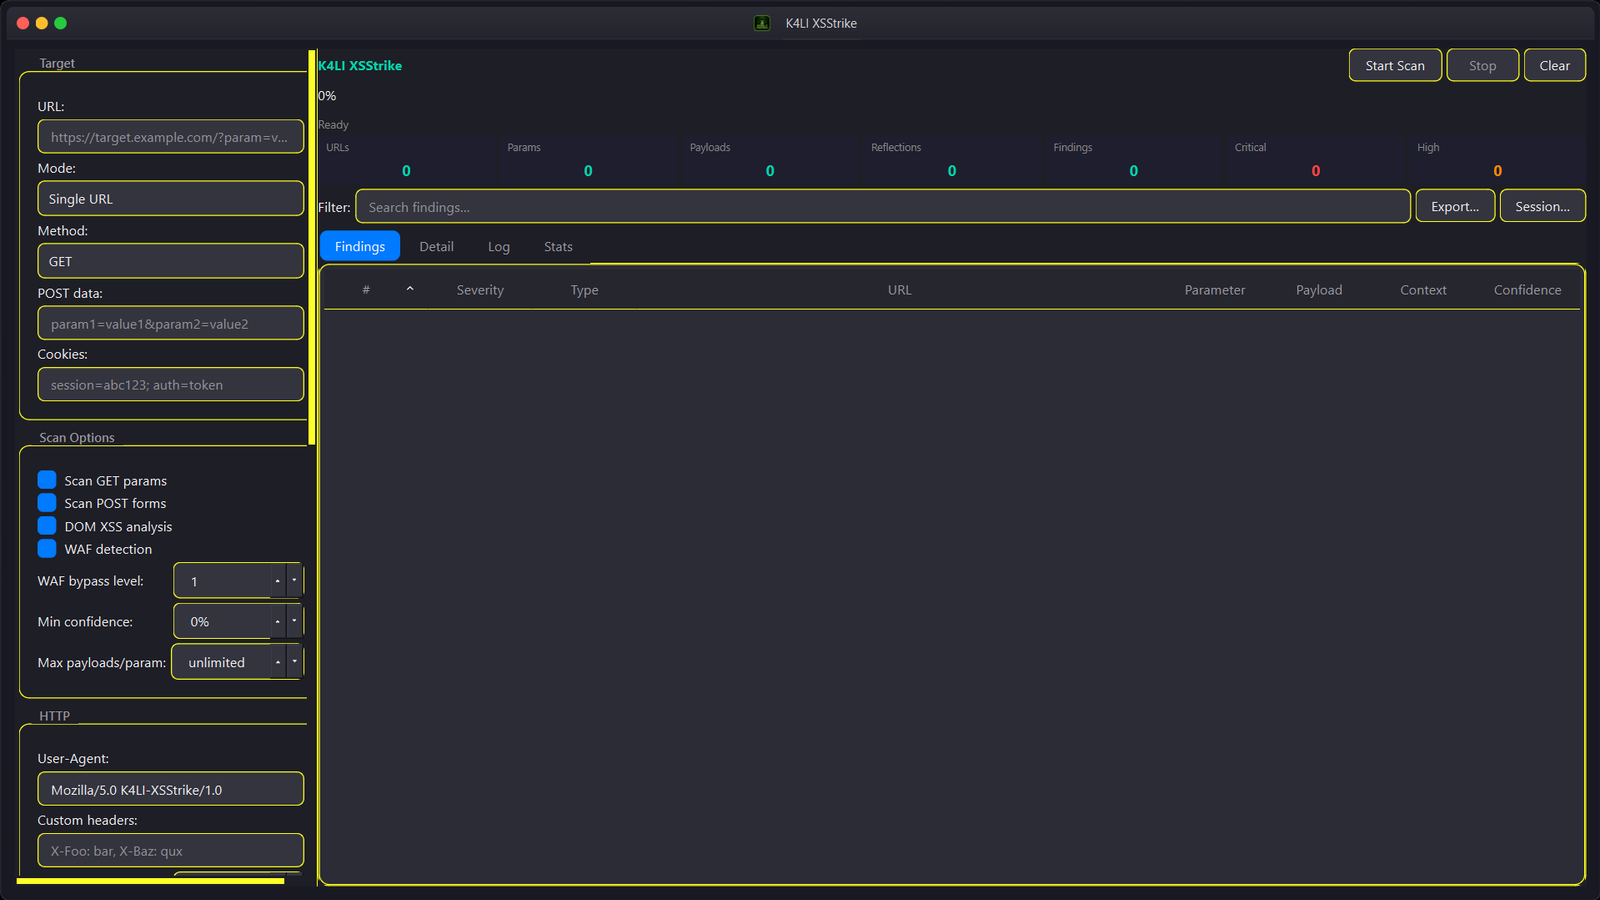Decrease Min confidence with down arrow
This screenshot has height=900, width=1600.
(x=294, y=621)
